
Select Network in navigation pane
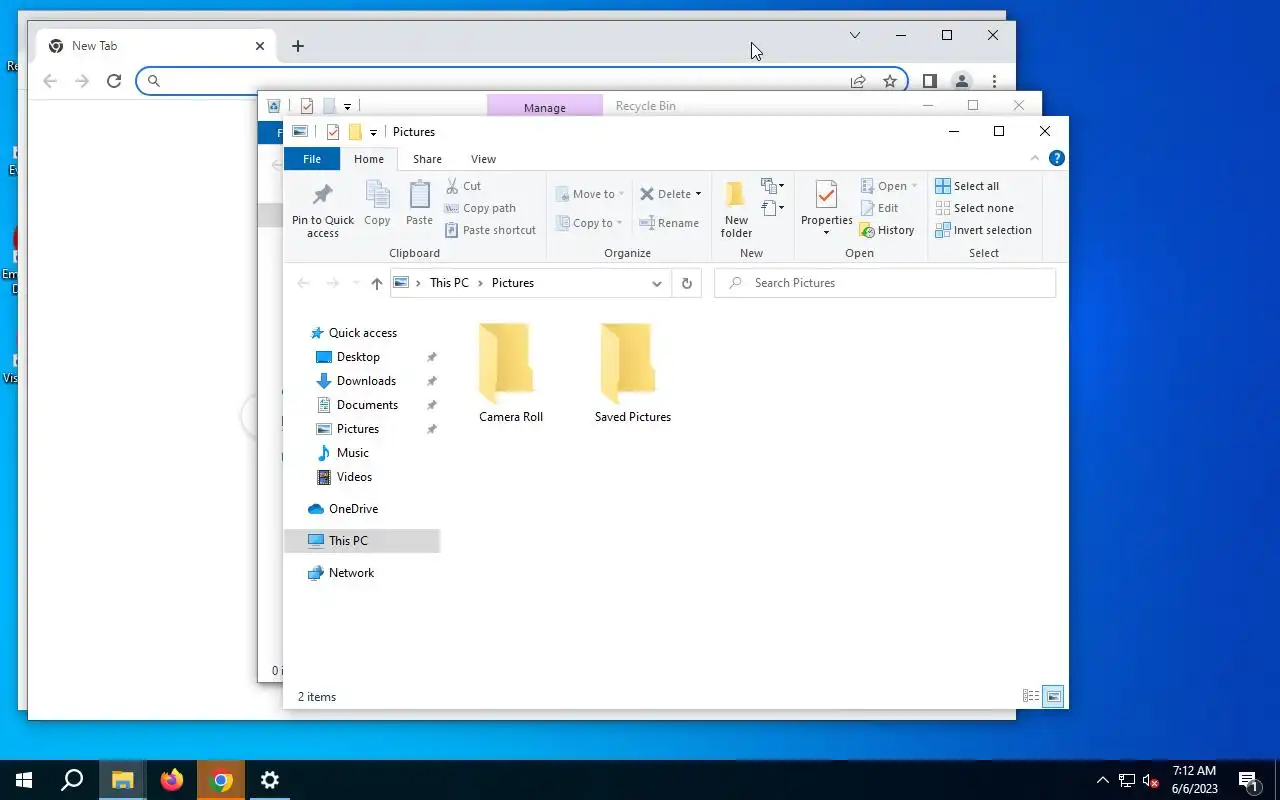(351, 573)
